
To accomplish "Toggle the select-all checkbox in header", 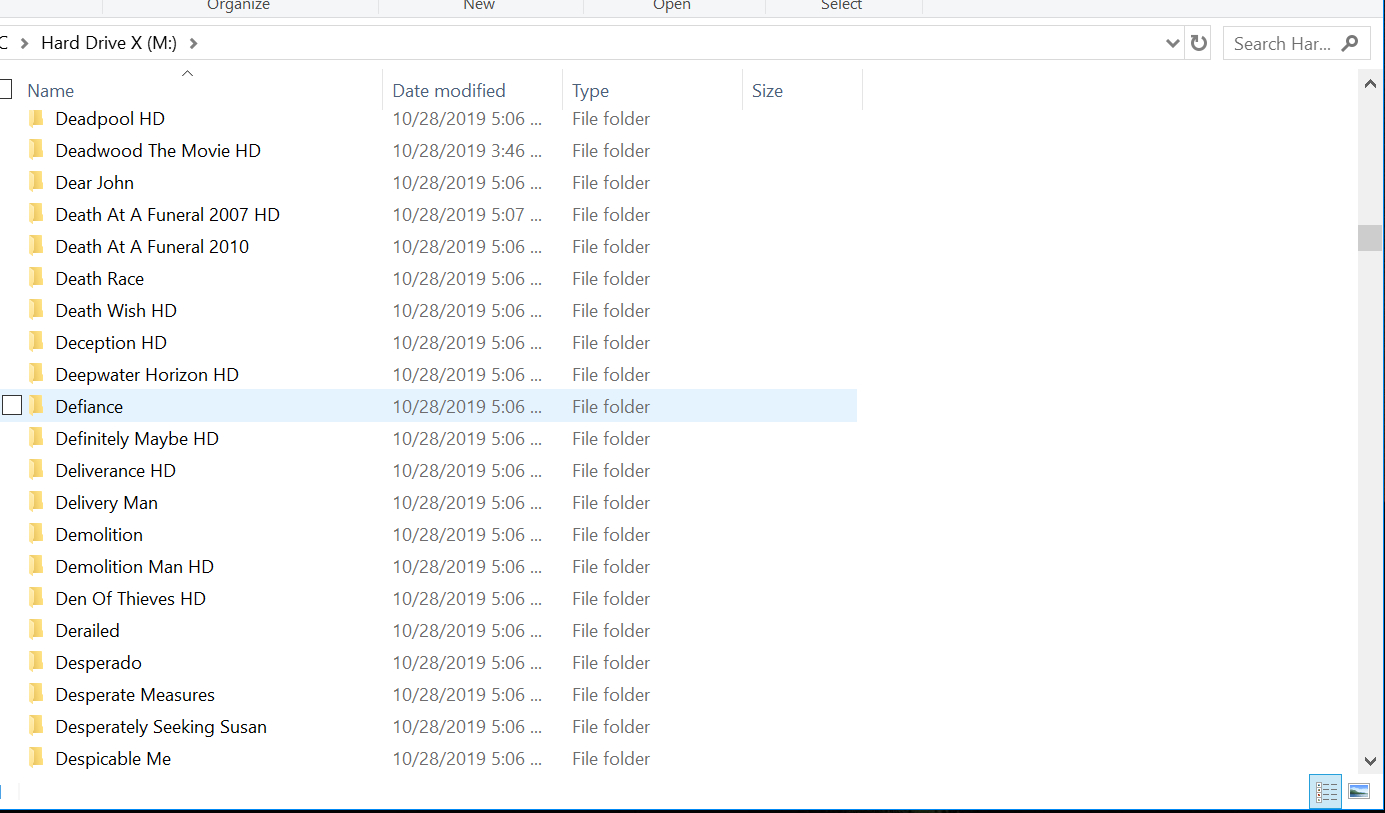I will [5, 90].
